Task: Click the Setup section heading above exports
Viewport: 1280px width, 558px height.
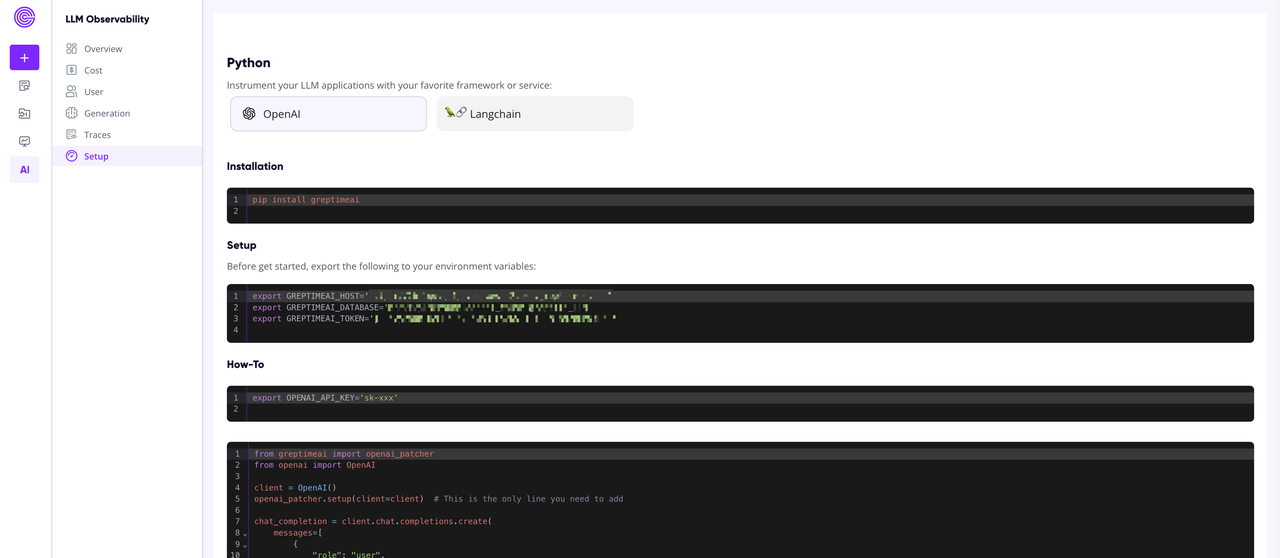Action: pyautogui.click(x=242, y=245)
